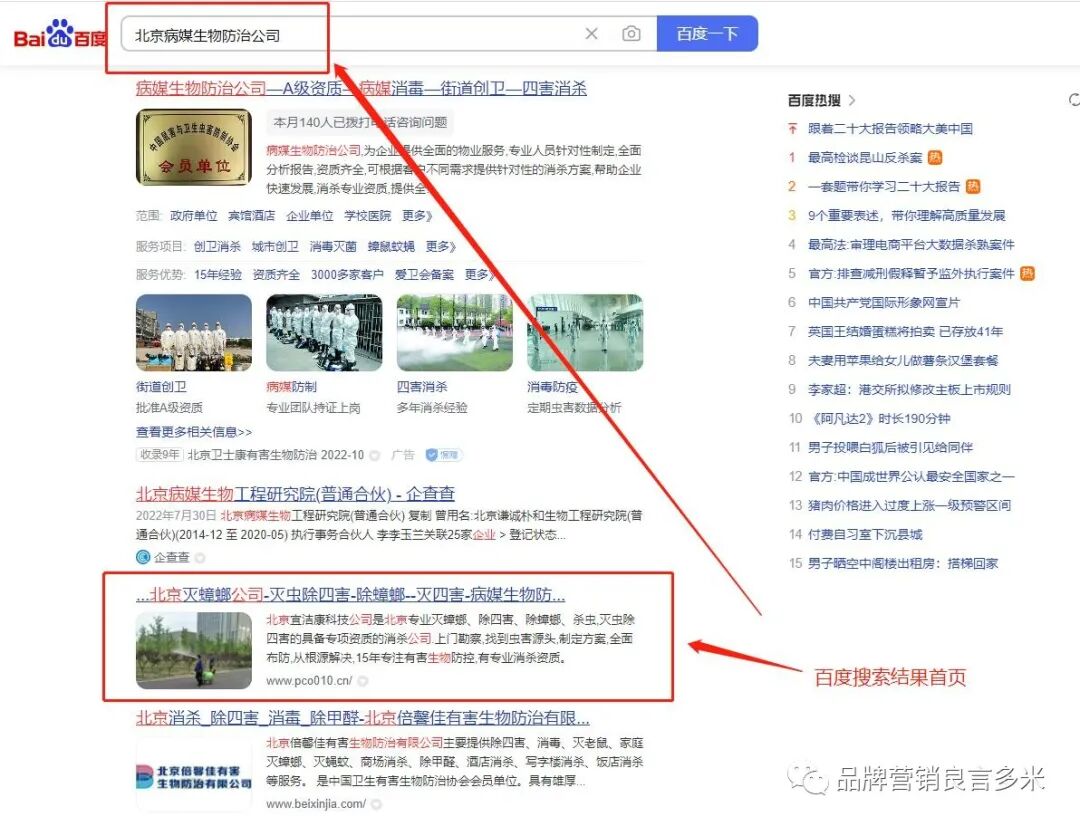The image size is (1080, 826).
Task: Open hot search 中国共产党国际形象网宣片
Action: click(884, 302)
